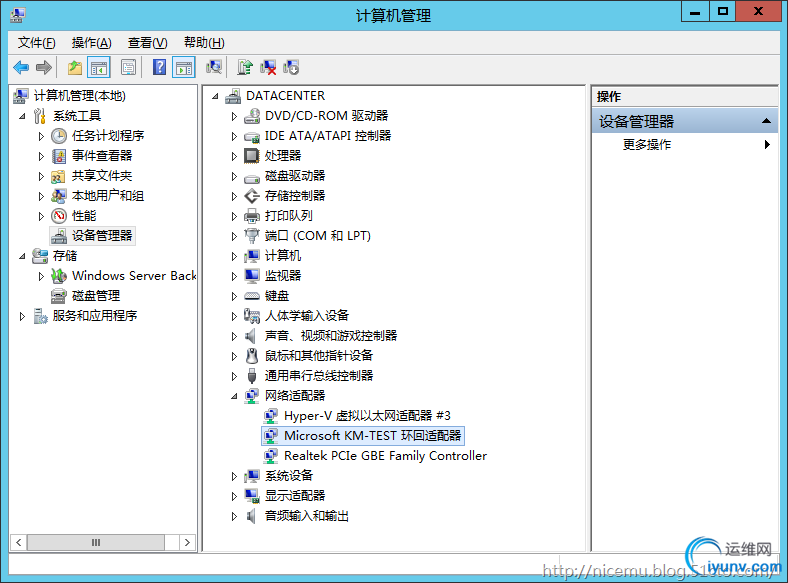
Task: Click the 磁盘管理 disk icon
Action: tap(59, 296)
